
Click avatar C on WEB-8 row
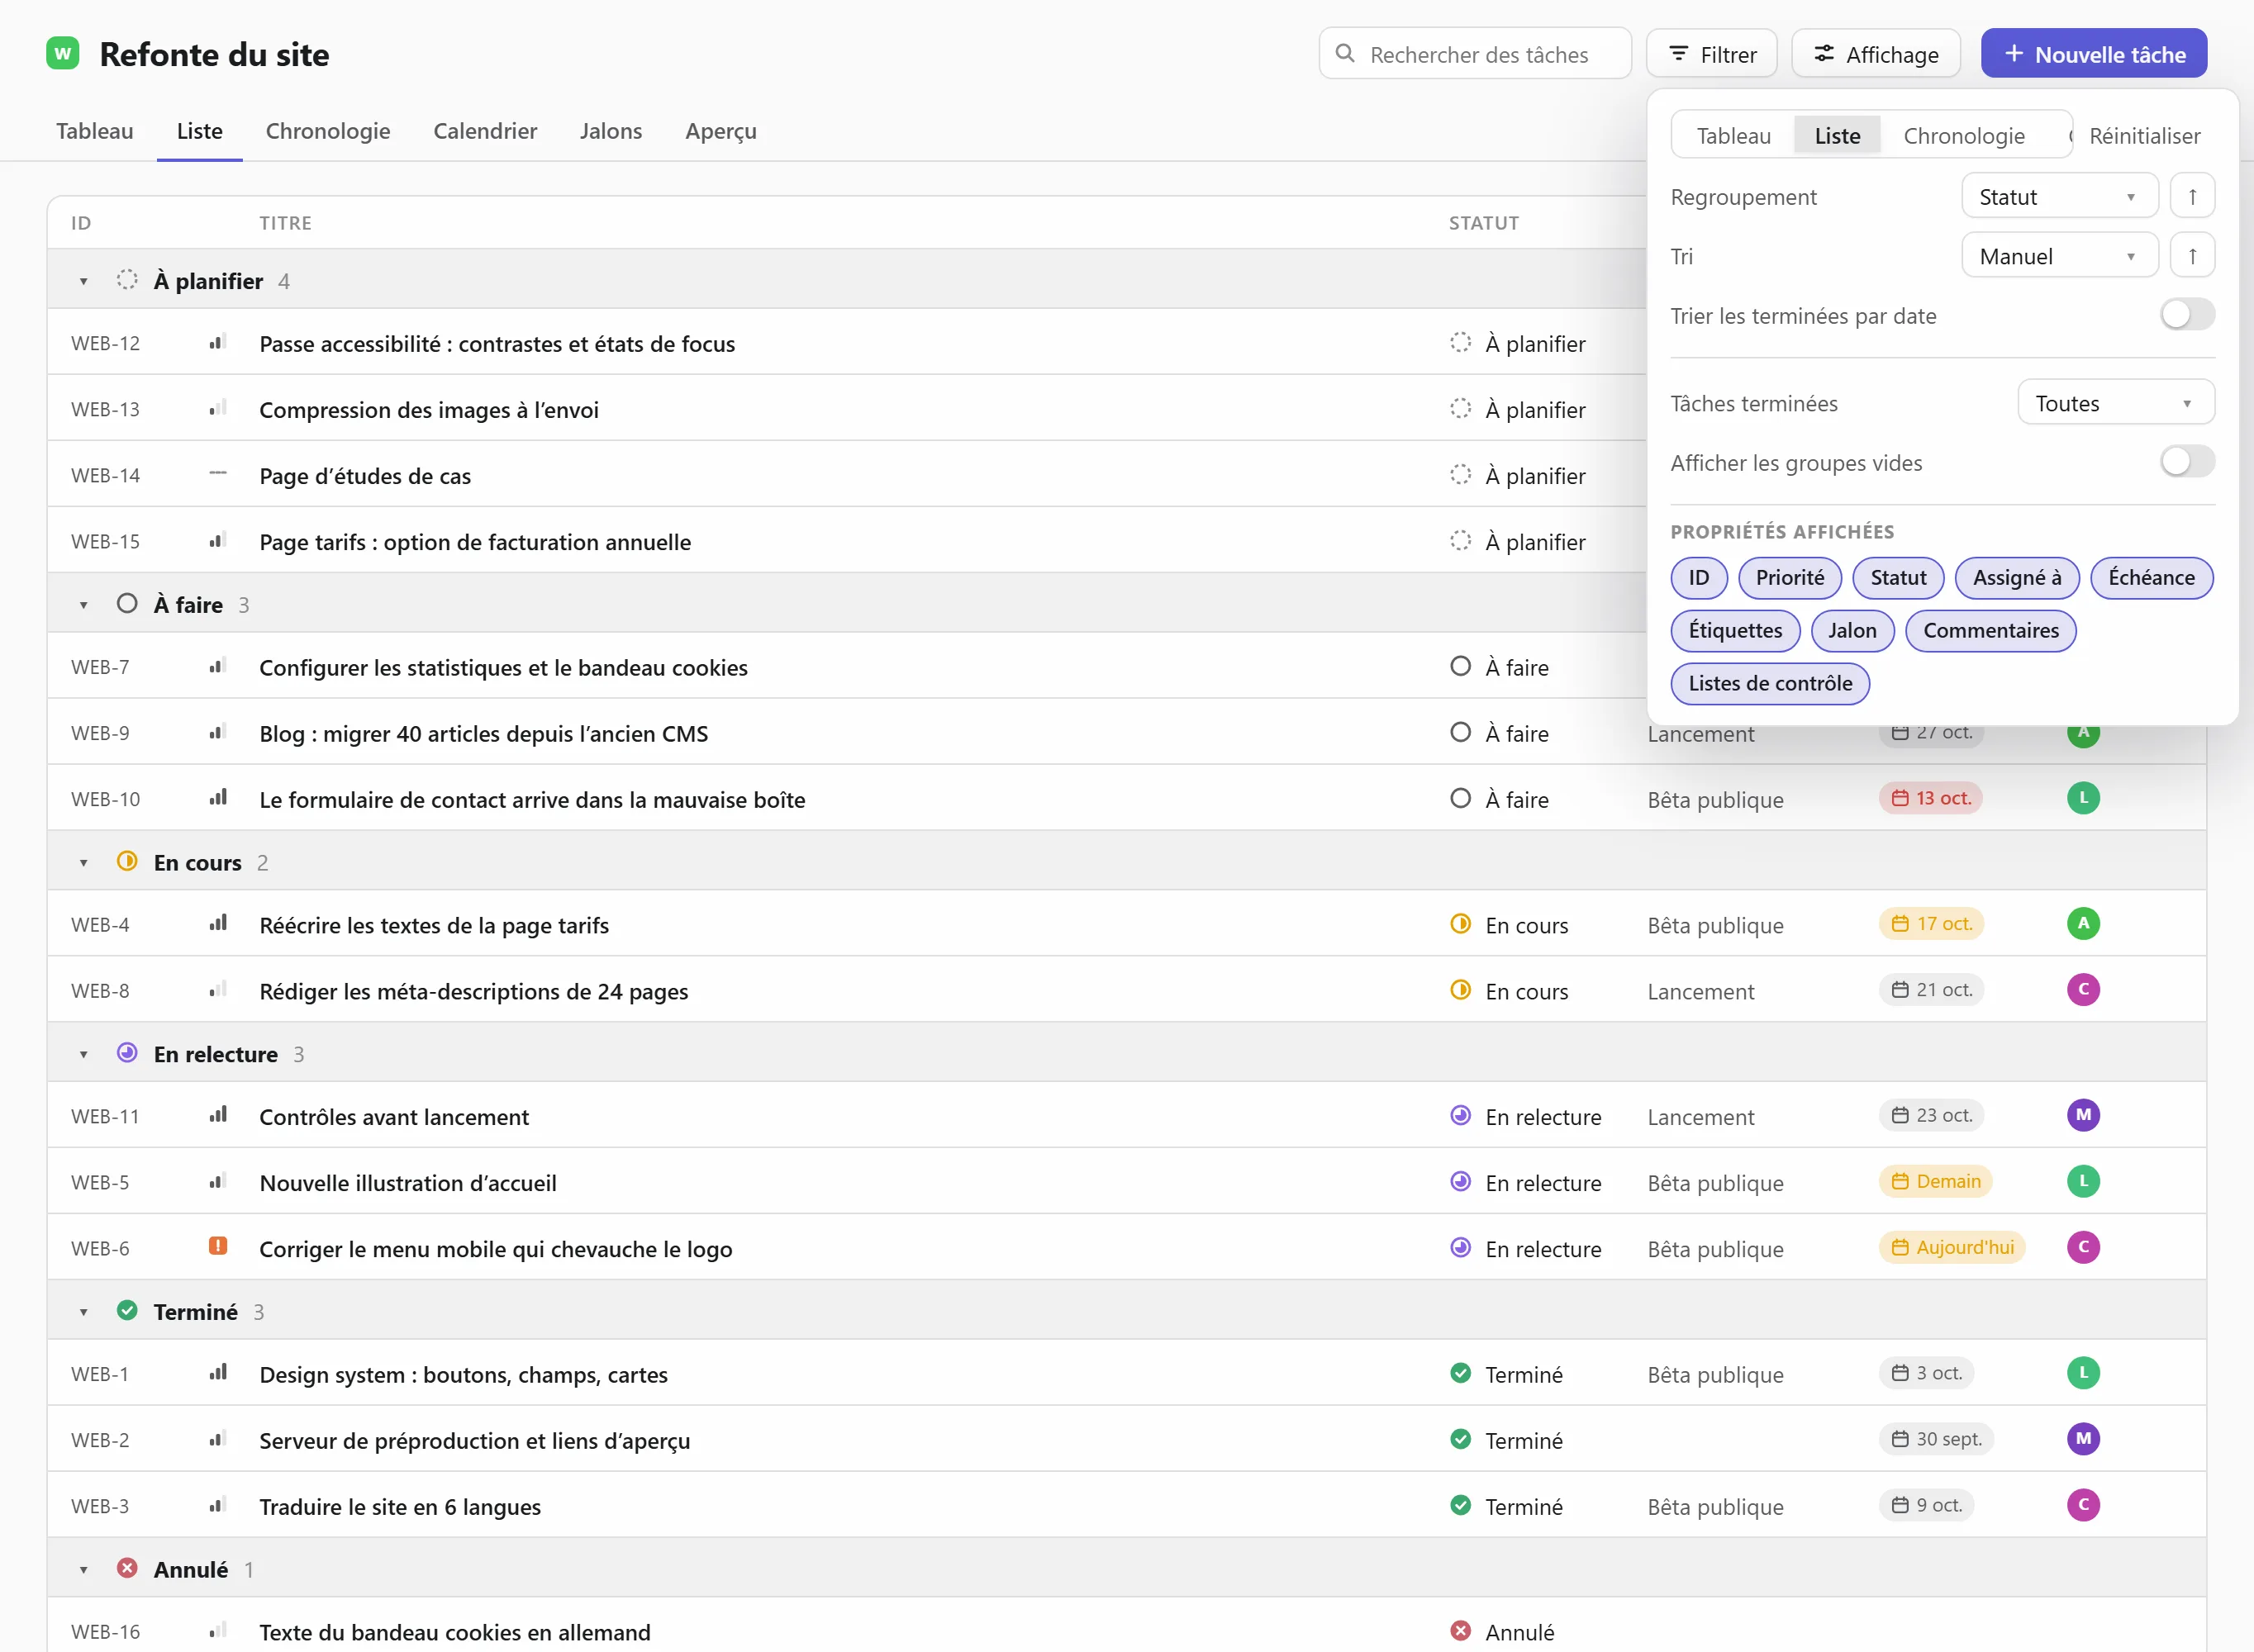tap(2083, 990)
